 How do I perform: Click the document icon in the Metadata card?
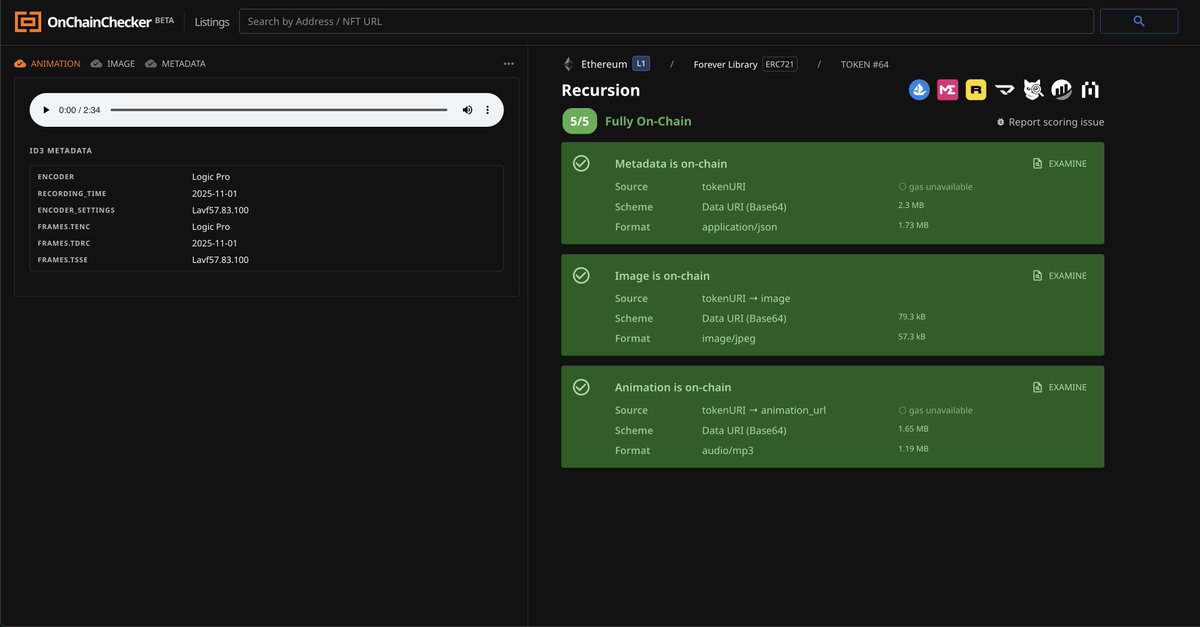click(1037, 164)
